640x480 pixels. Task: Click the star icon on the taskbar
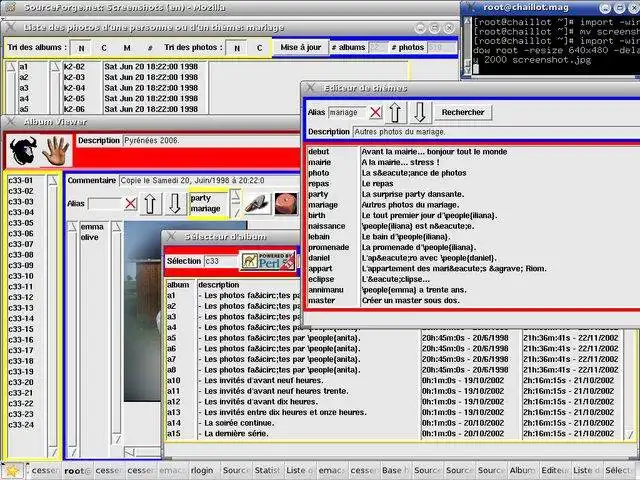tap(12, 471)
